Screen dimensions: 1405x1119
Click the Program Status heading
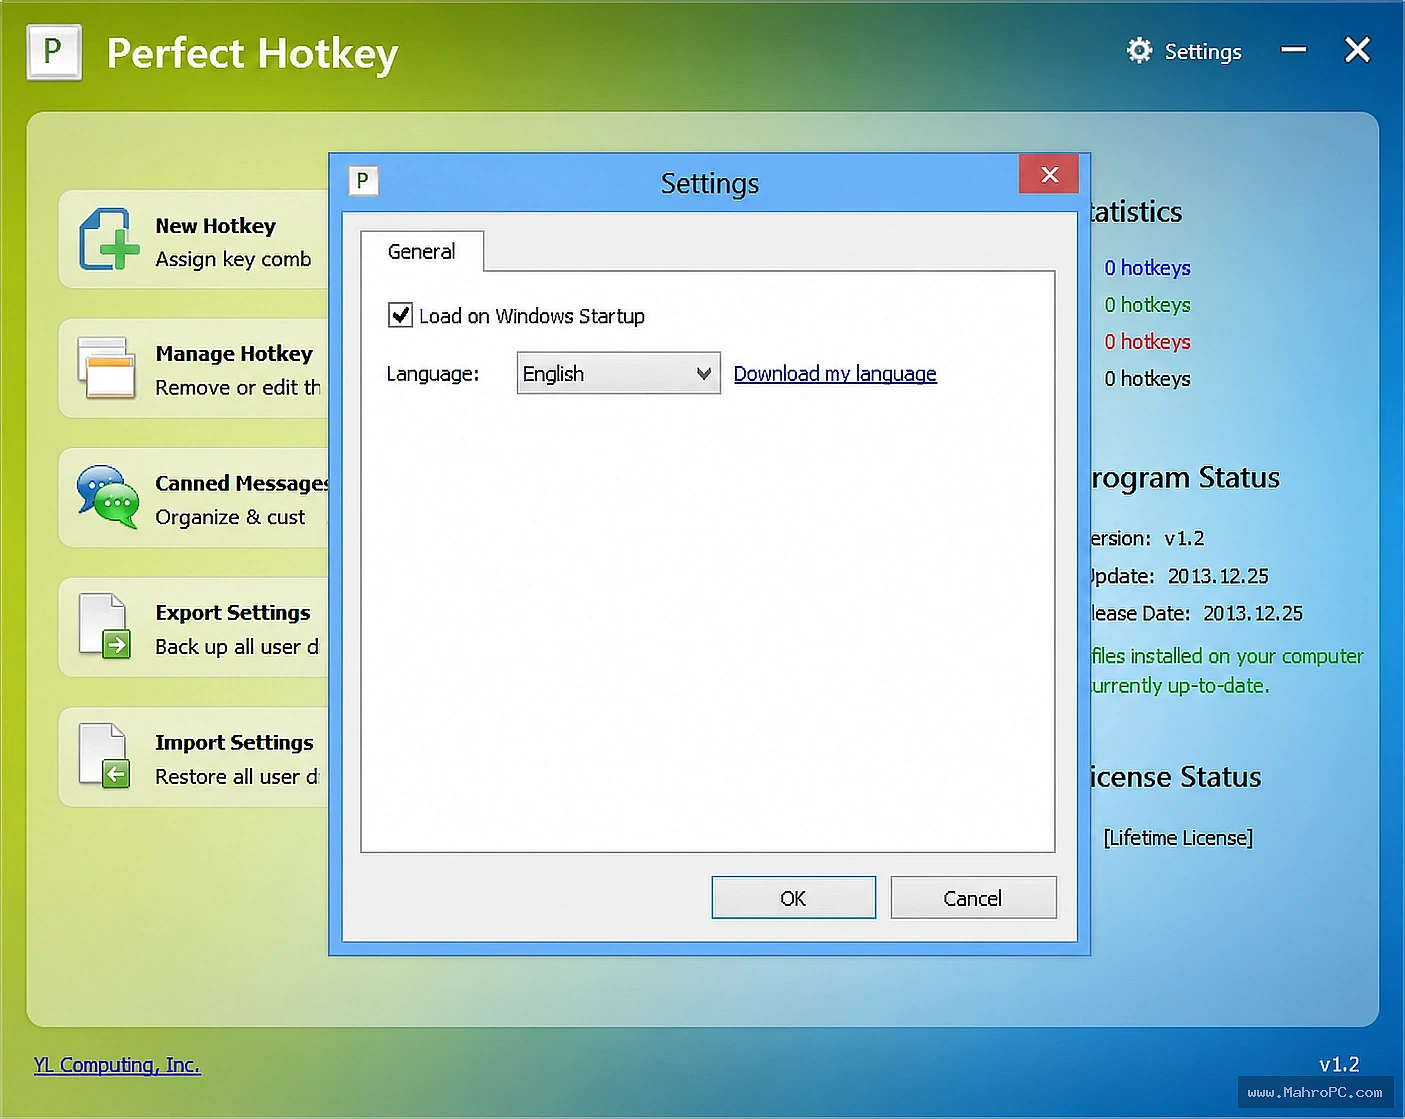click(1185, 478)
